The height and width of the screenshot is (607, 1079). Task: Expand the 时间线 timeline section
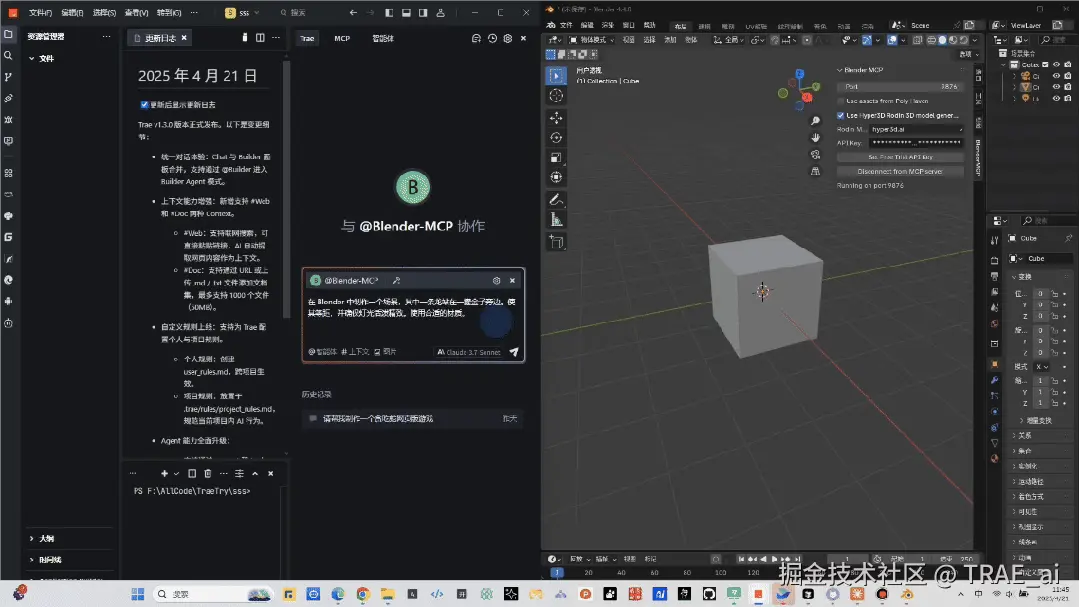point(32,560)
